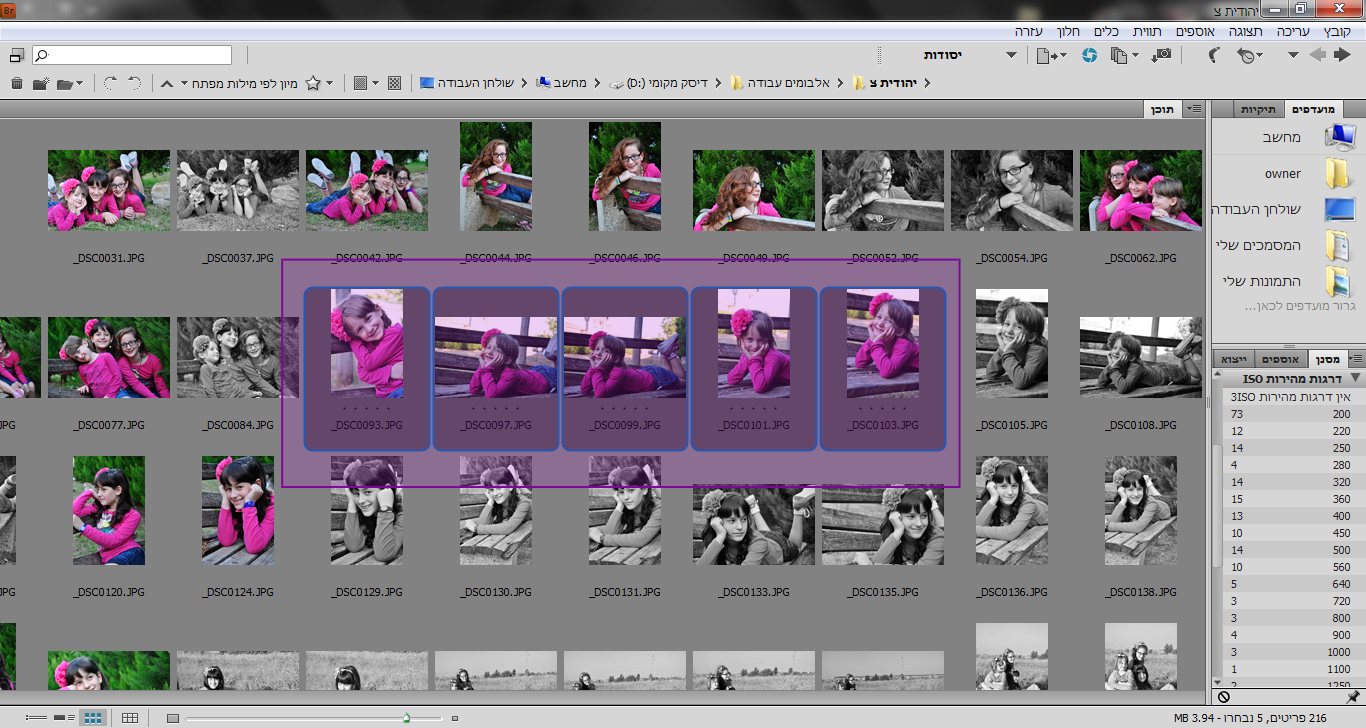The image size is (1366, 728).
Task: Switch to thumbnails view icon in status bar
Action: coord(93,718)
